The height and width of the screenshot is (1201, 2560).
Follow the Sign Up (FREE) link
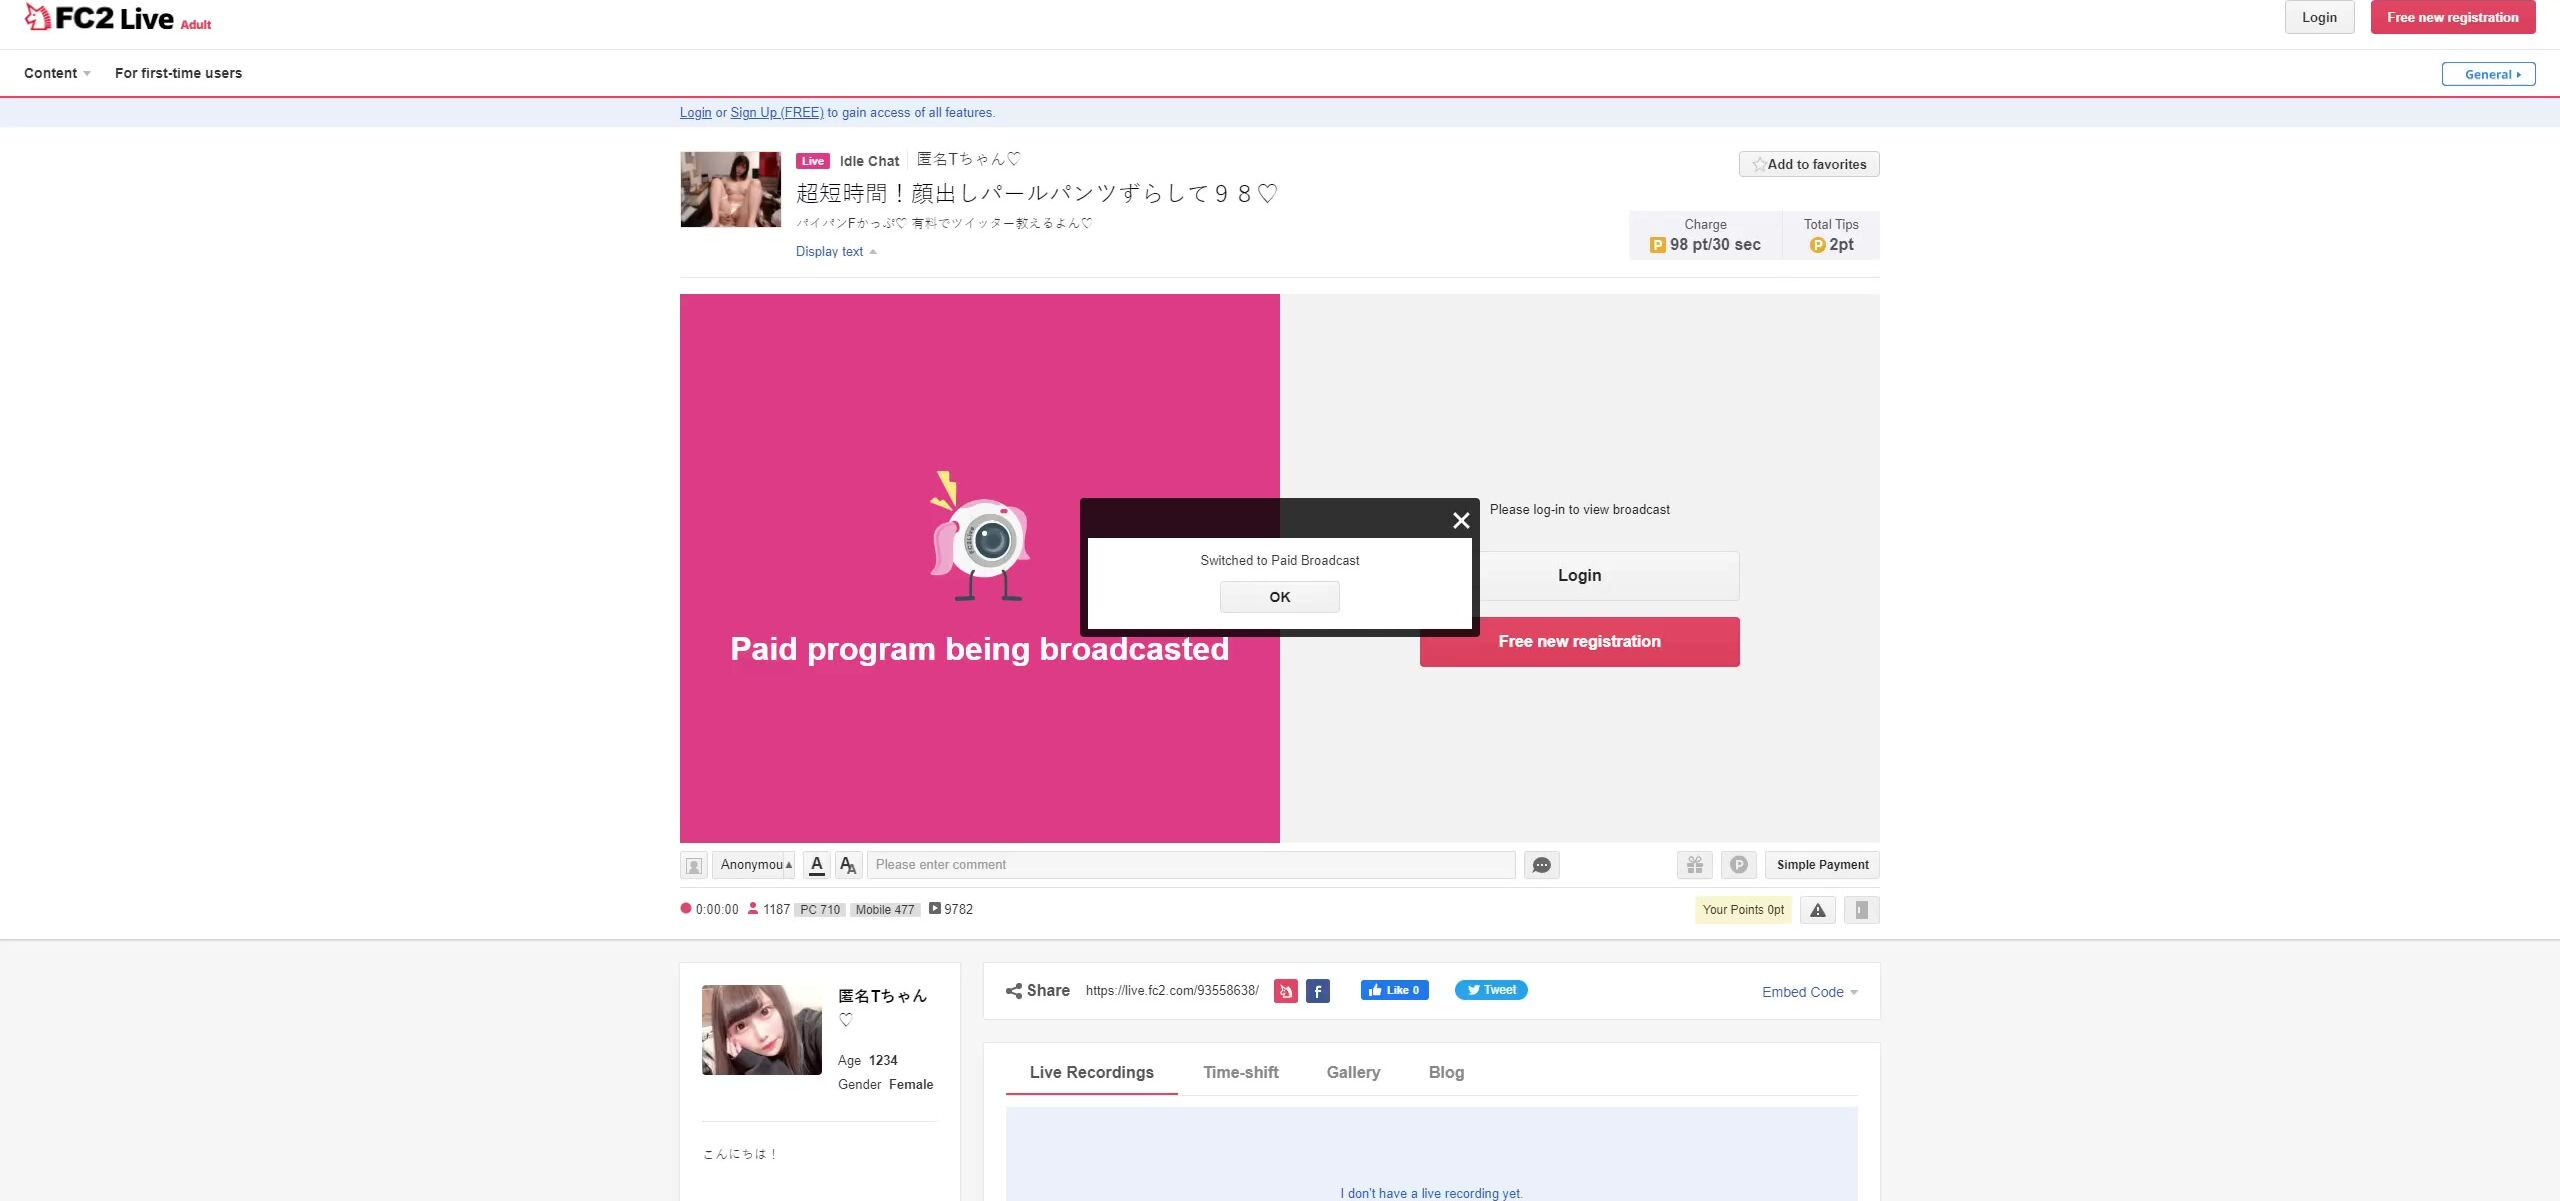coord(777,113)
